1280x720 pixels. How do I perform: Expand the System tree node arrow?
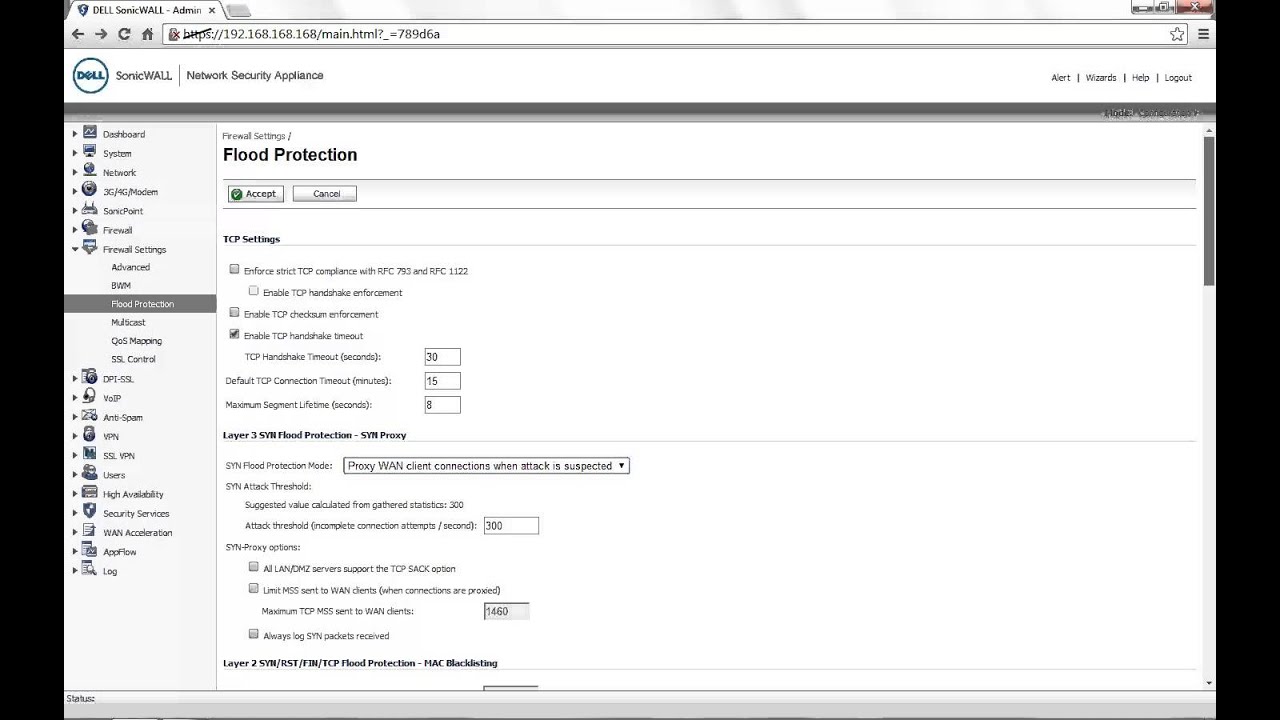pos(75,153)
